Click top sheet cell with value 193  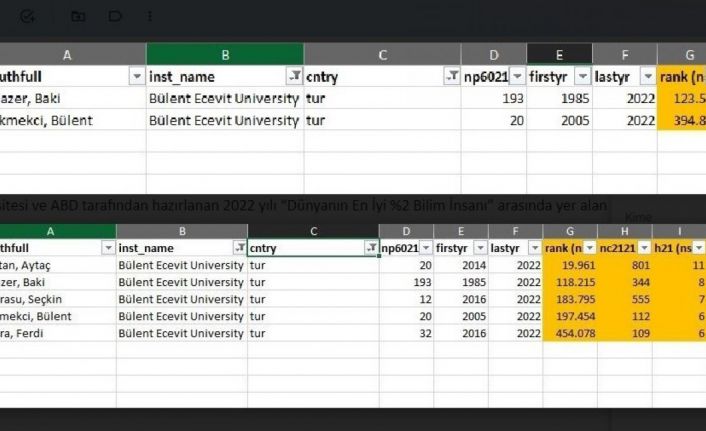pos(494,98)
